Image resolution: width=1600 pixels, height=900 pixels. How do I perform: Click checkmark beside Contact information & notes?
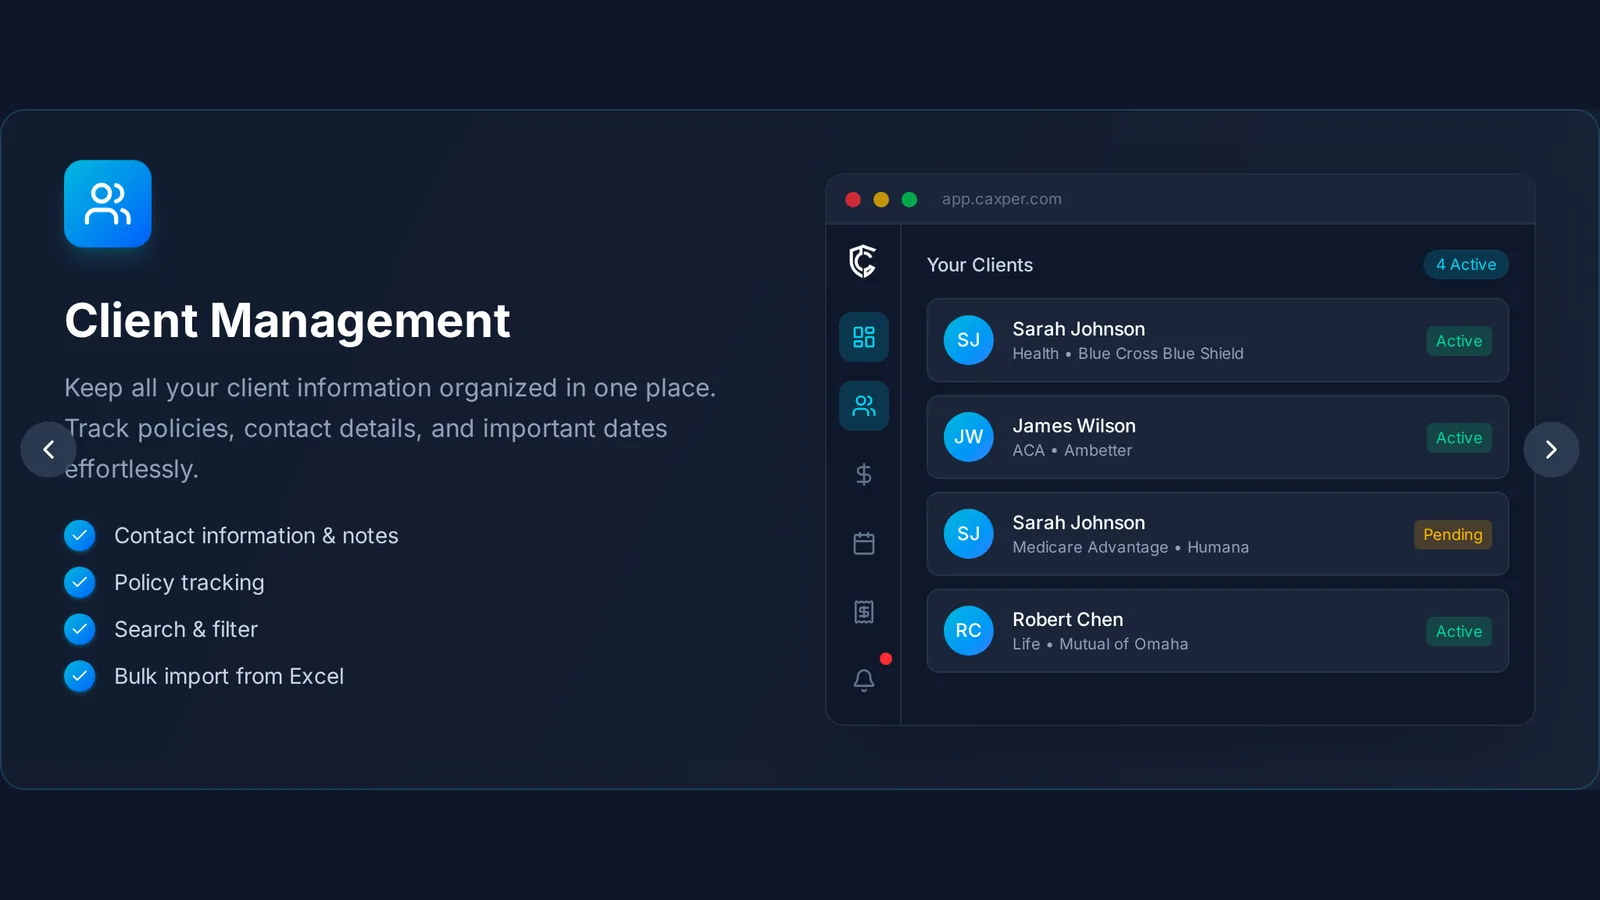(80, 536)
